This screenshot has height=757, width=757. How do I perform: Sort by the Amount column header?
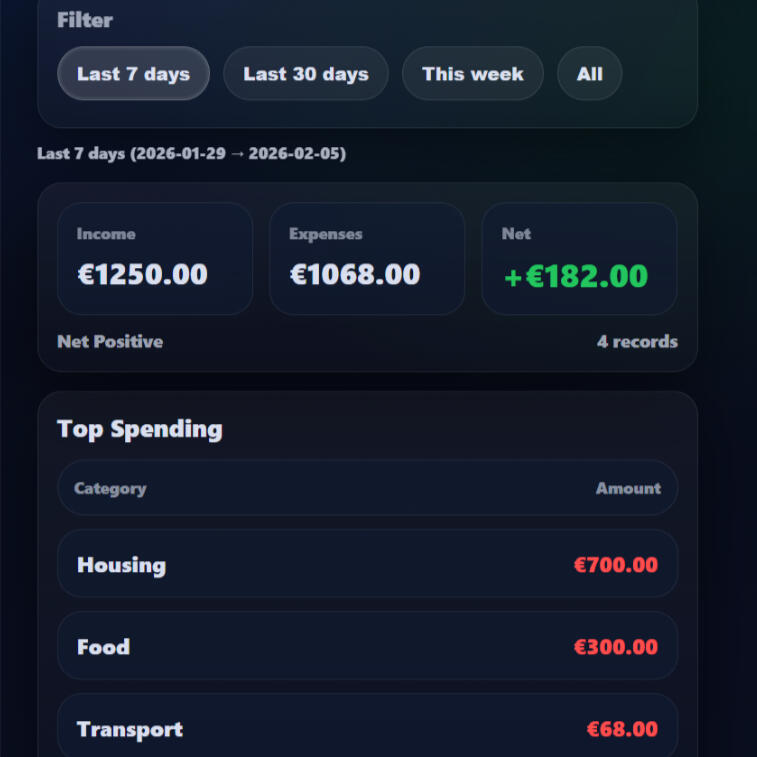628,489
